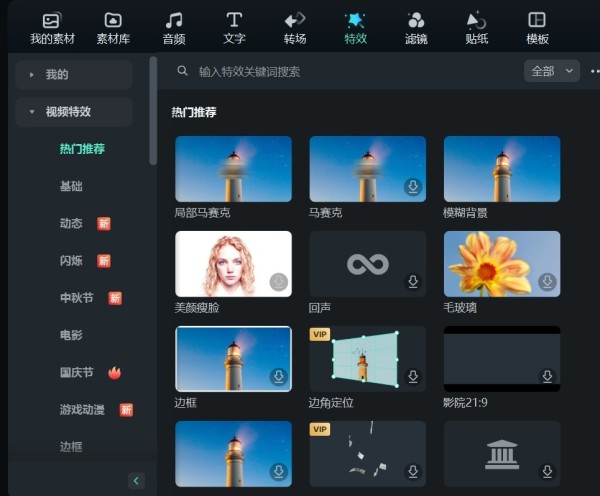Viewport: 600px width, 496px height.
Task: Select the 影院21:9 effect thumbnail
Action: (x=502, y=359)
